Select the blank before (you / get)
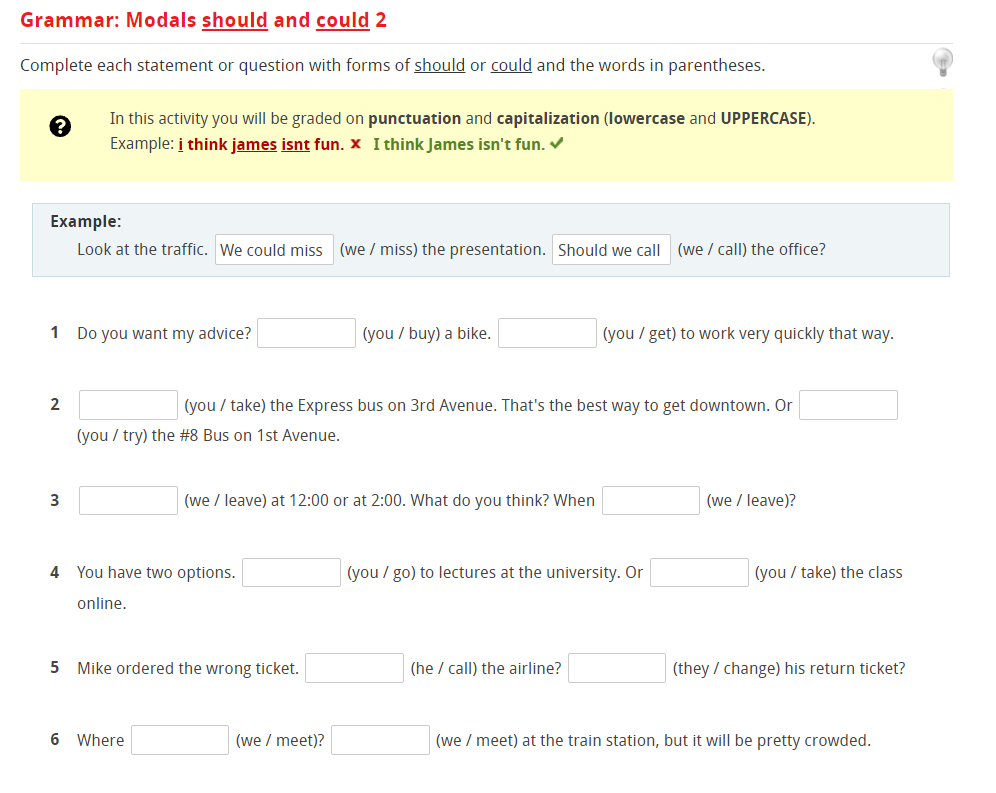Image resolution: width=996 pixels, height=793 pixels. pyautogui.click(x=547, y=333)
